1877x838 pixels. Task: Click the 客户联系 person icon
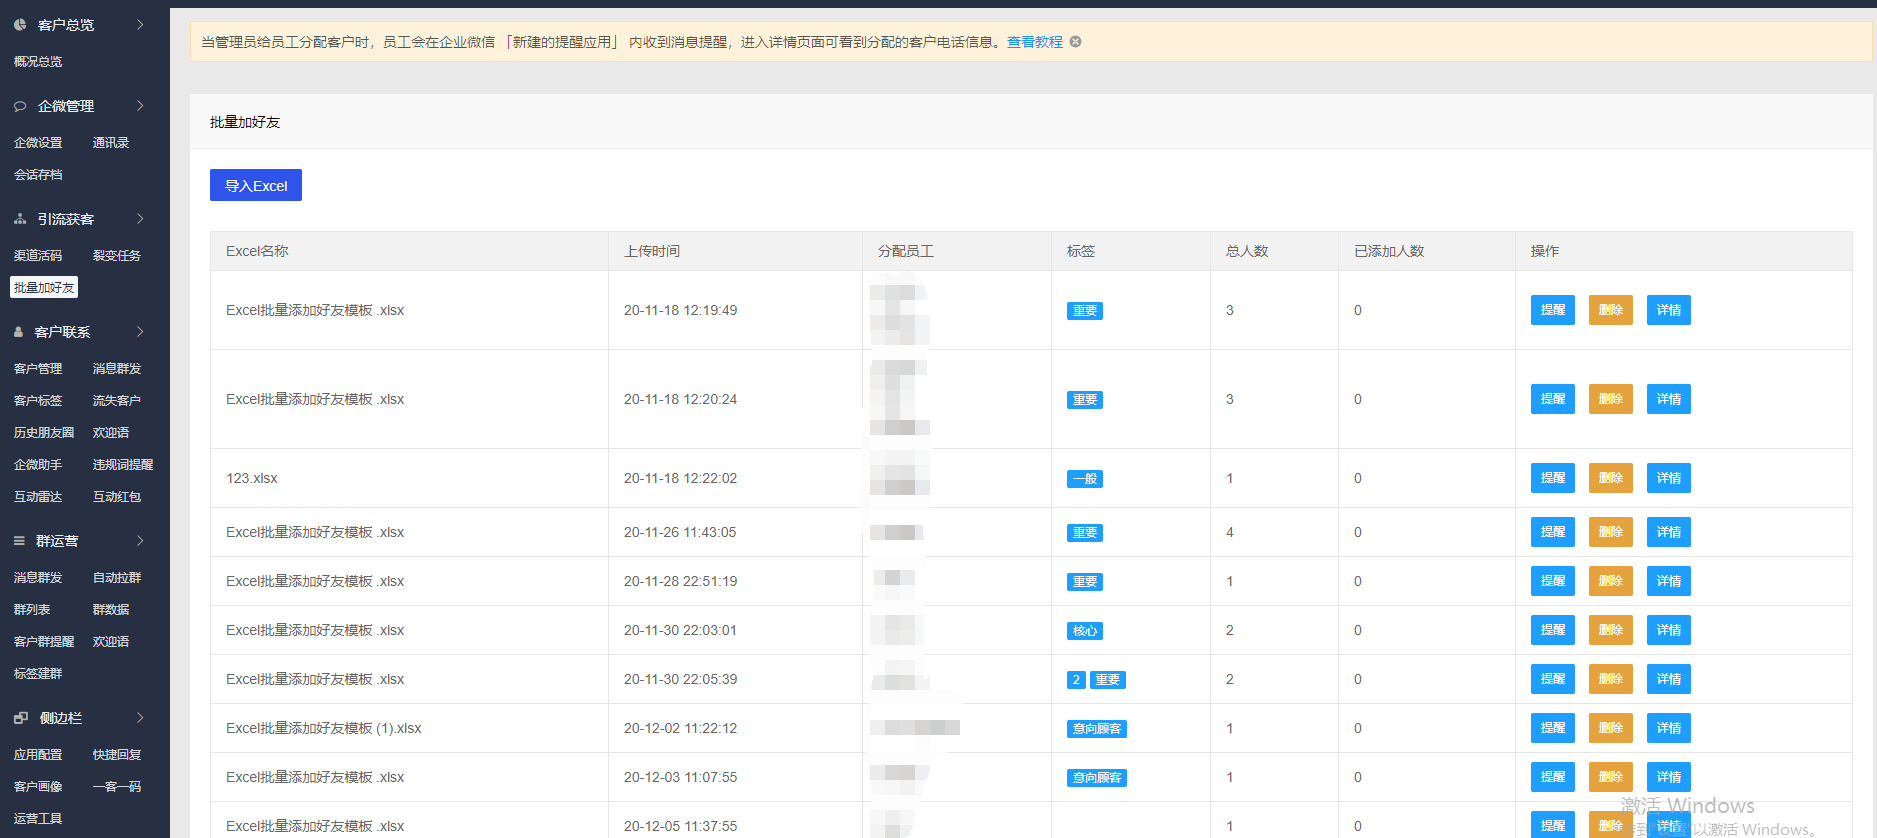[x=18, y=332]
